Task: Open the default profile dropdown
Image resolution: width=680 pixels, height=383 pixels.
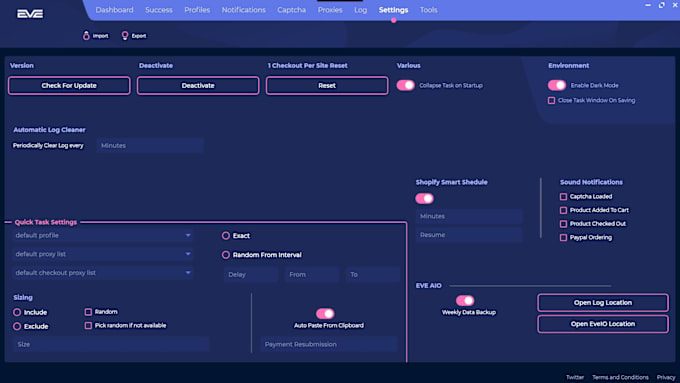Action: (103, 236)
